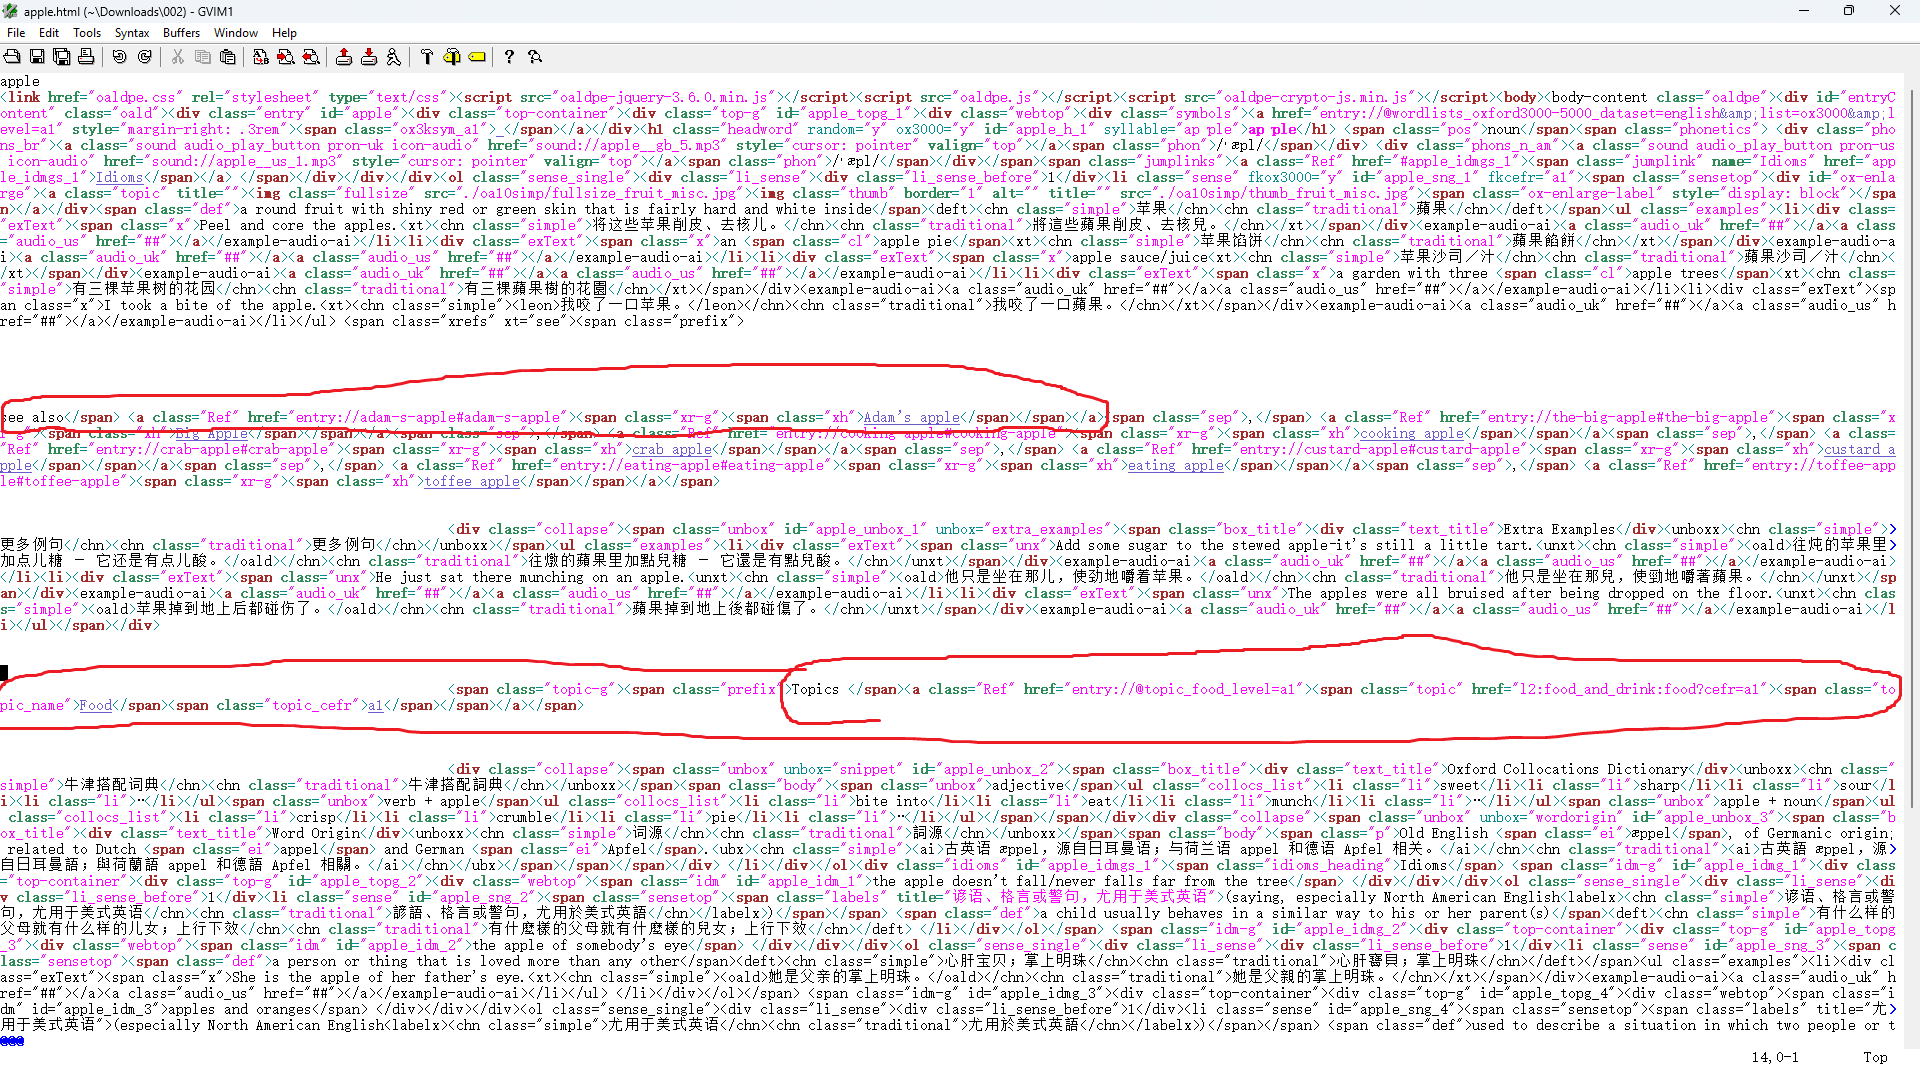
Task: Paste from clipboard toolbar icon
Action: [x=228, y=57]
